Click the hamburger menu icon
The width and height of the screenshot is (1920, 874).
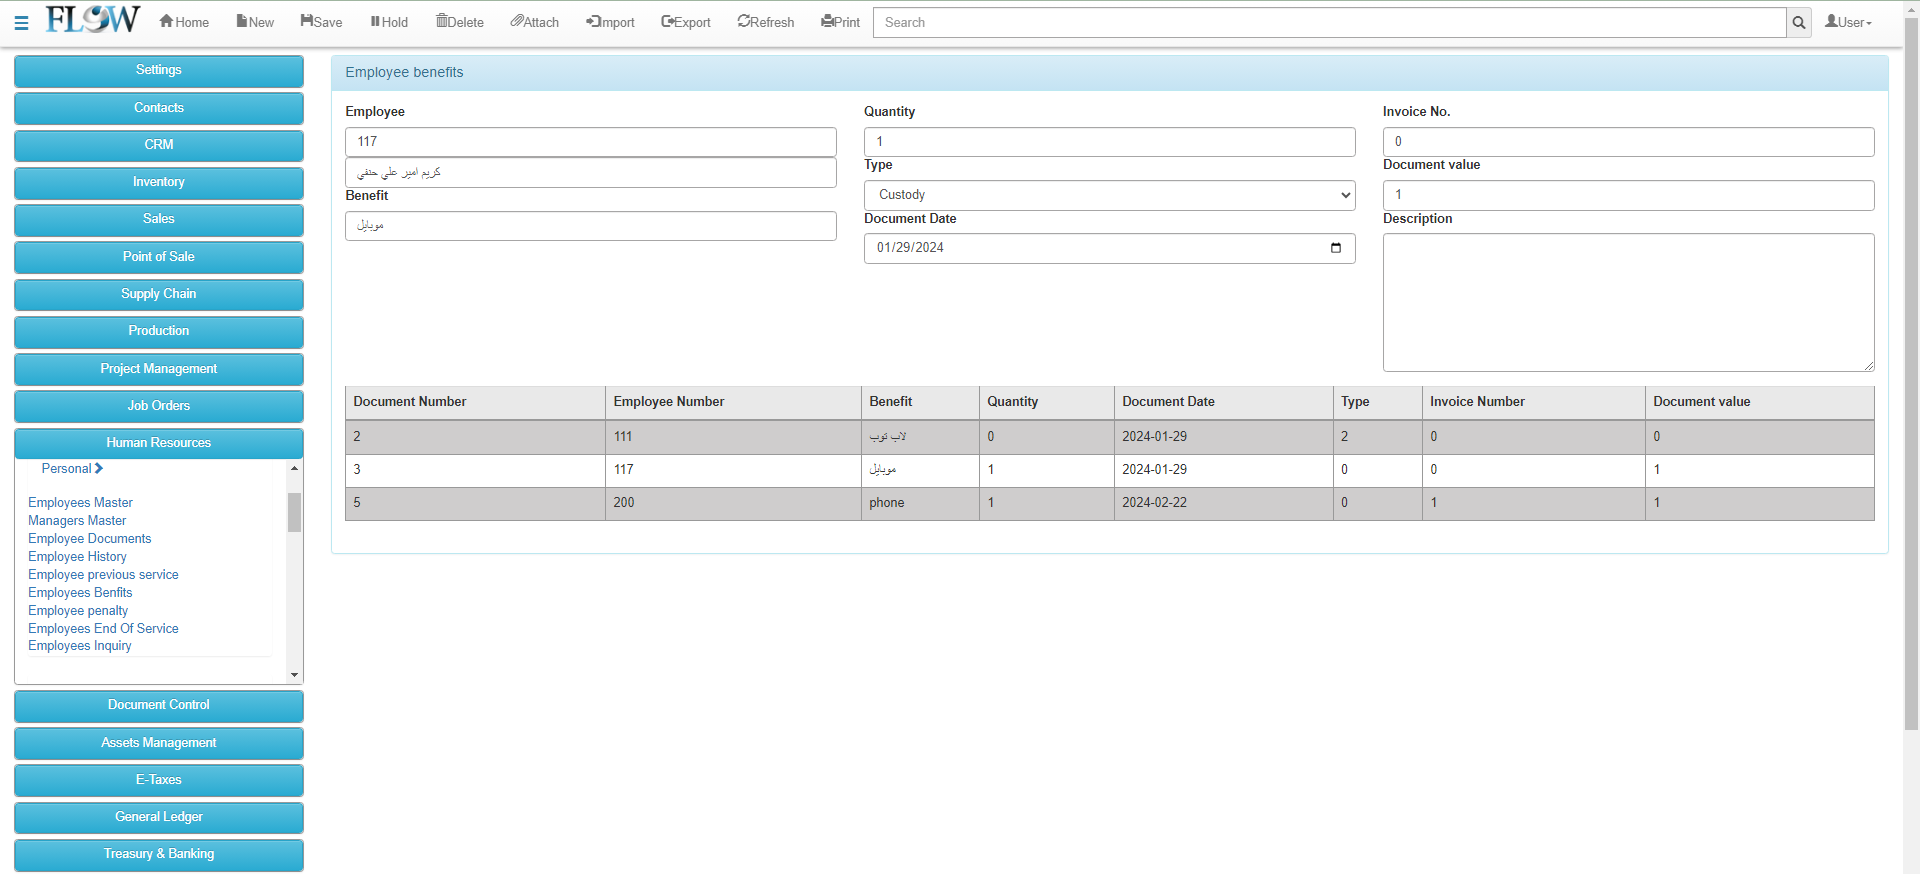[x=21, y=22]
